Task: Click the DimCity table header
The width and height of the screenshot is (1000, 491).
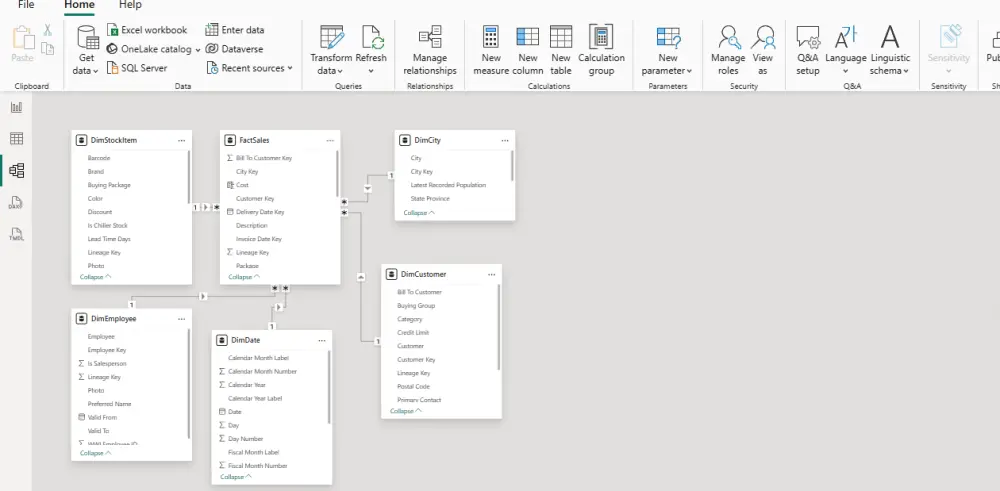Action: point(455,140)
